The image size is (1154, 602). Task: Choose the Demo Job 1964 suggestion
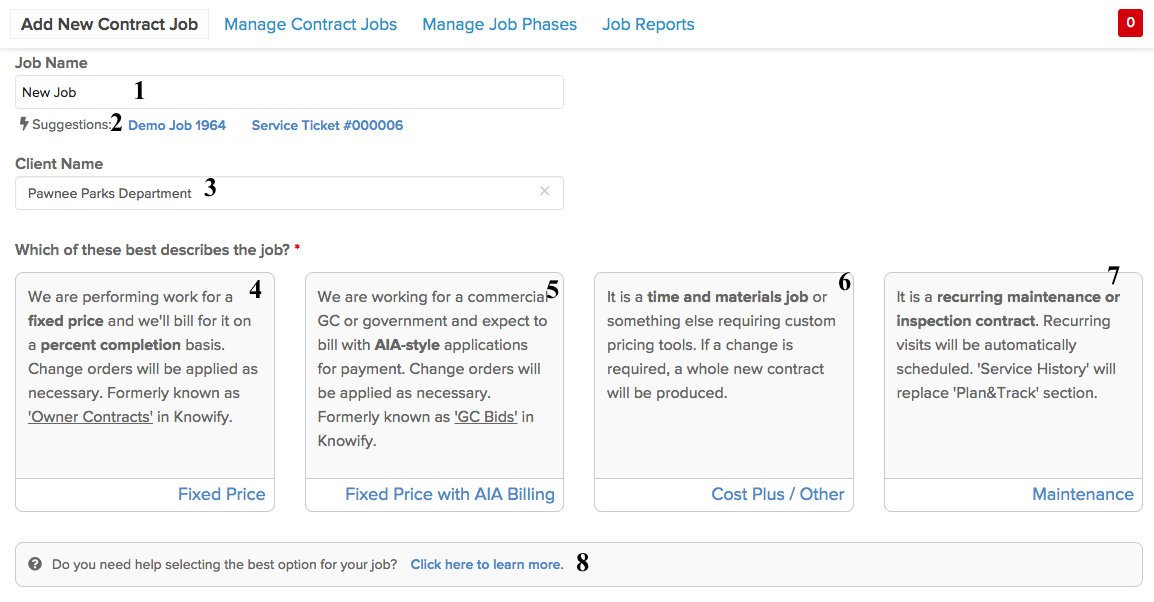coord(177,125)
